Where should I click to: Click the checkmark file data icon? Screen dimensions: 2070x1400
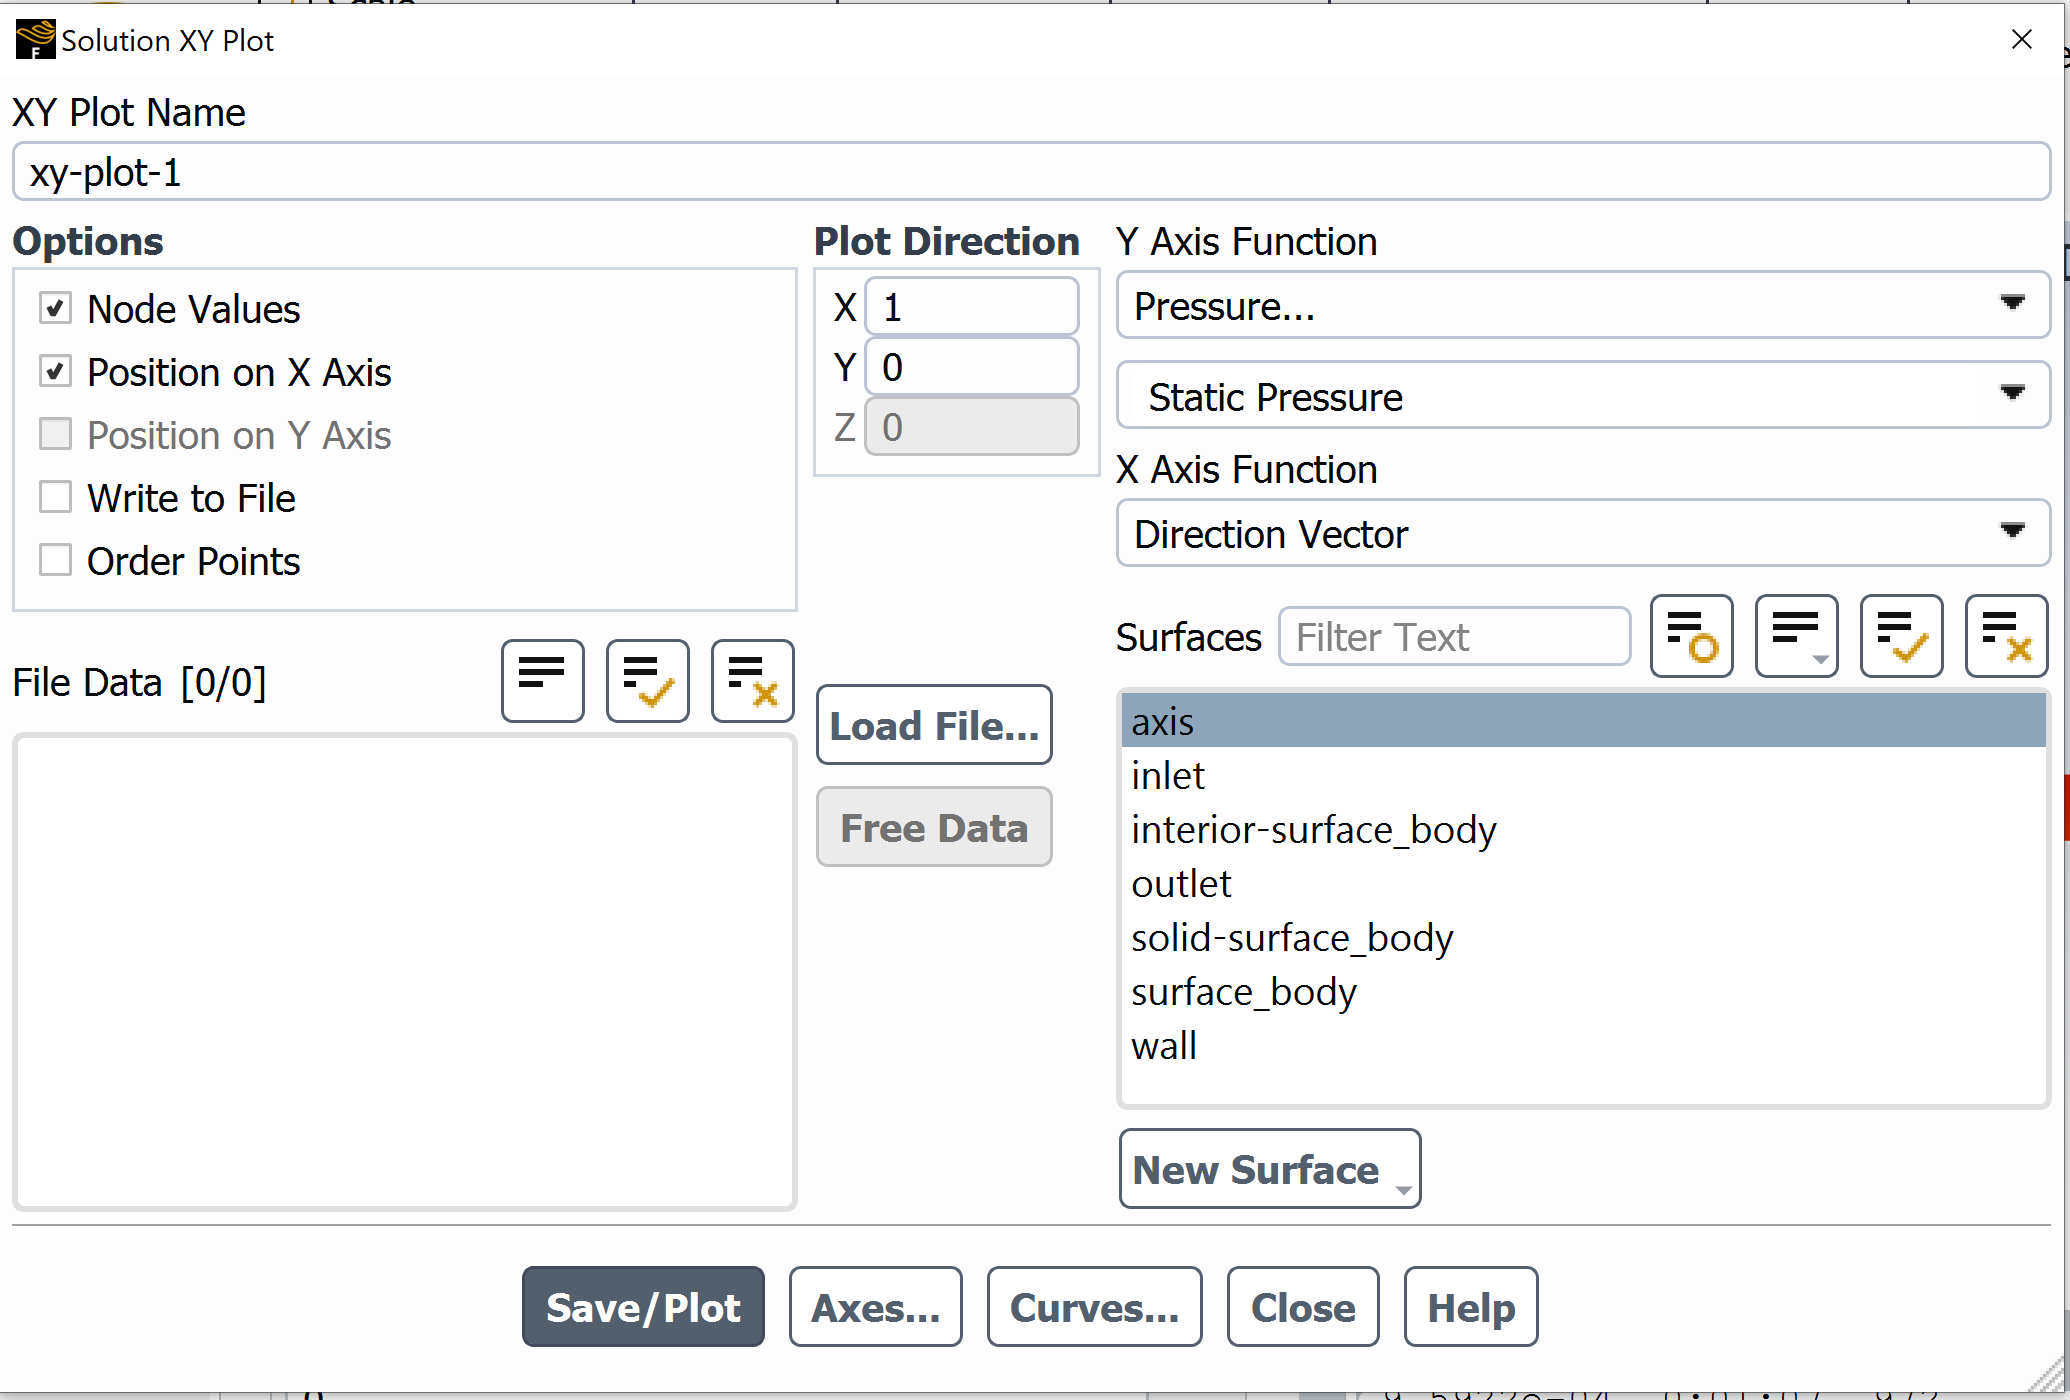coord(645,677)
